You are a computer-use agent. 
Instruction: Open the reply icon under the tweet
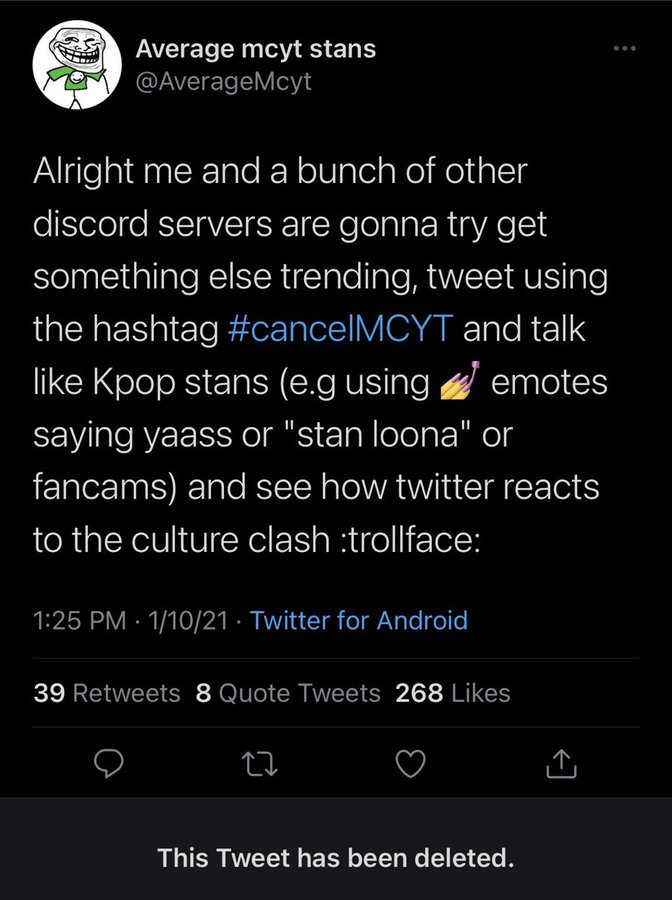(107, 765)
